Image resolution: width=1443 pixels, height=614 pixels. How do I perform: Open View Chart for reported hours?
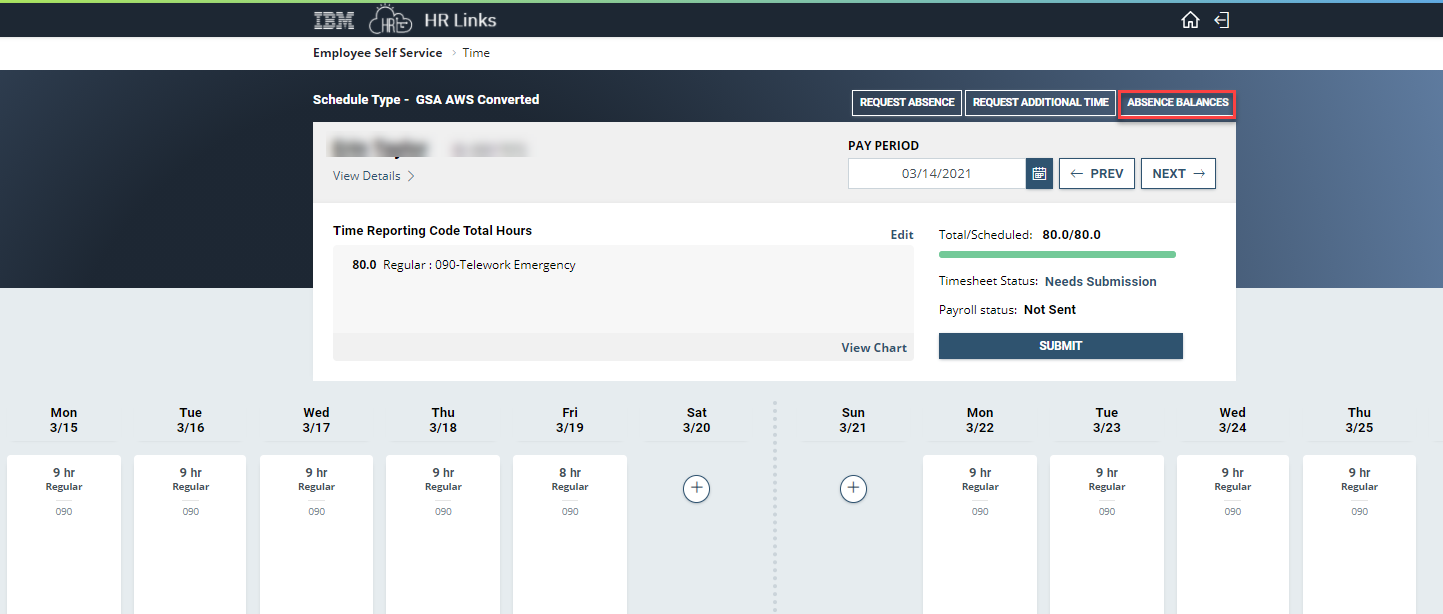pyautogui.click(x=873, y=347)
